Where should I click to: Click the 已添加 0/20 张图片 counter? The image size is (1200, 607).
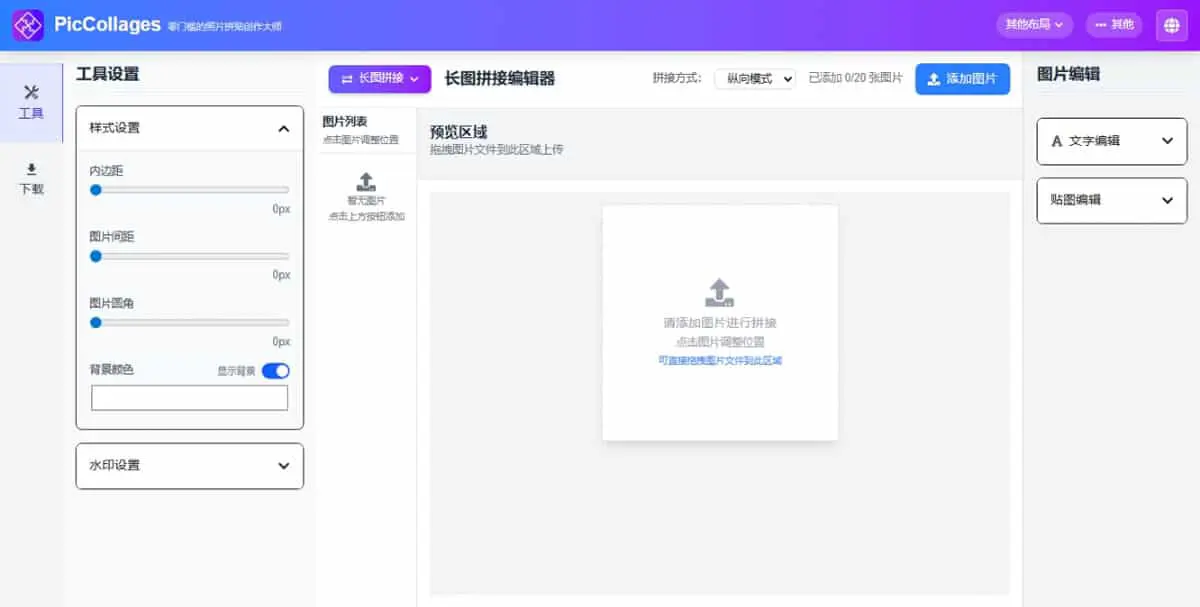[x=855, y=78]
